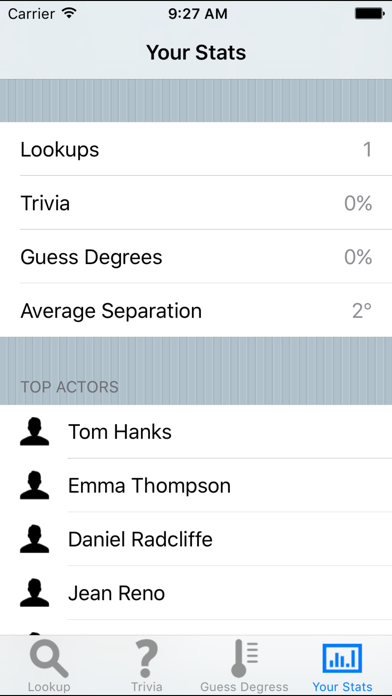Select the Guess Degrees percentage row
392x696 pixels.
point(196,257)
